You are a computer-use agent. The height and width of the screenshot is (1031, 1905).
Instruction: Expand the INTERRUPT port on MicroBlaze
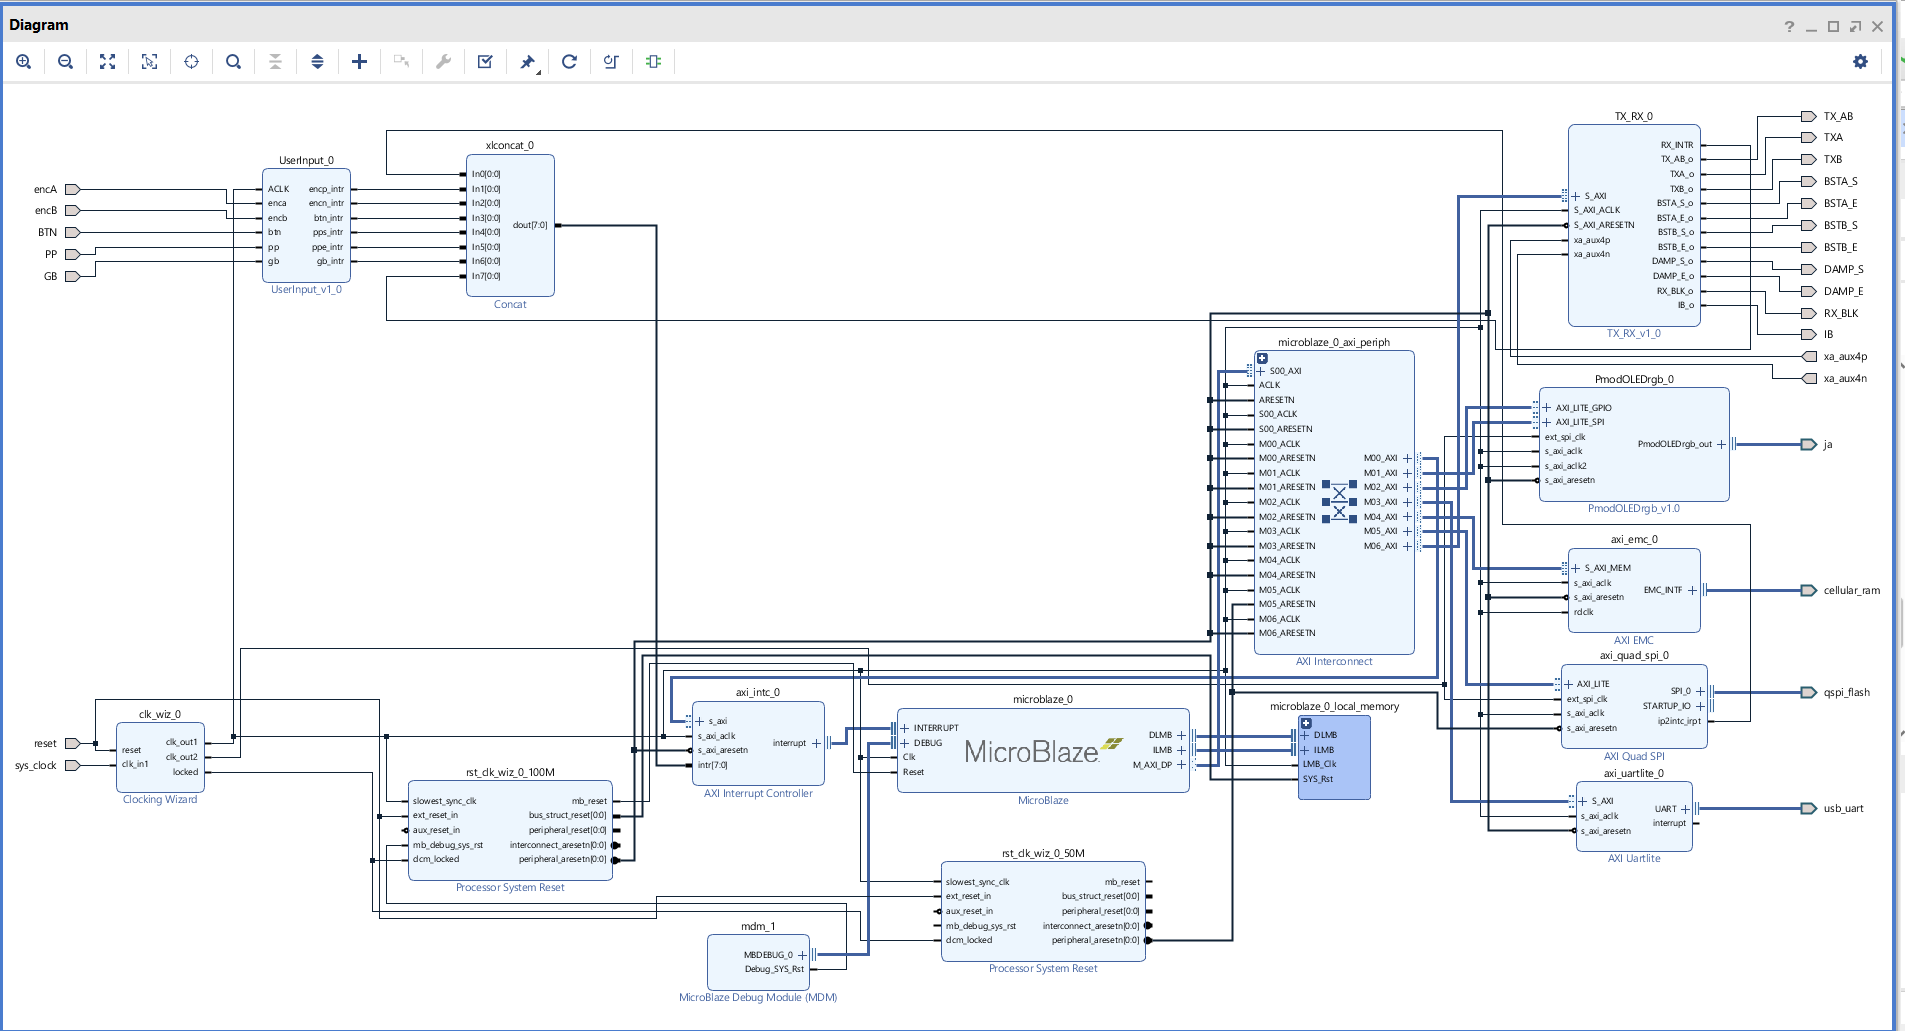tap(905, 728)
